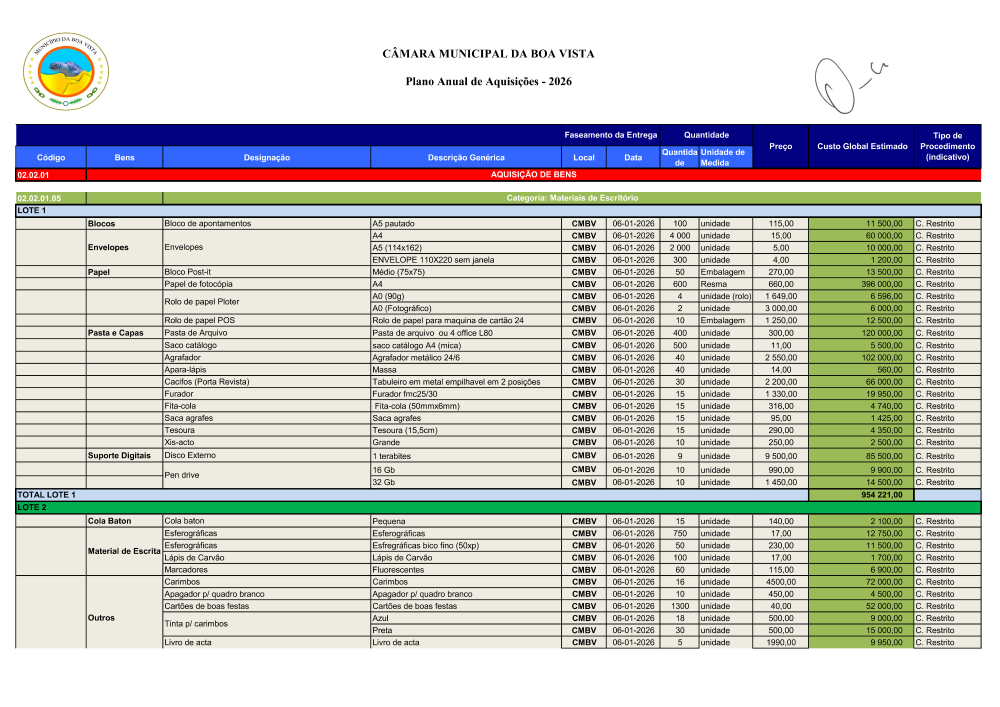
Task: Click the LOTE 2 section row
Action: [498, 508]
